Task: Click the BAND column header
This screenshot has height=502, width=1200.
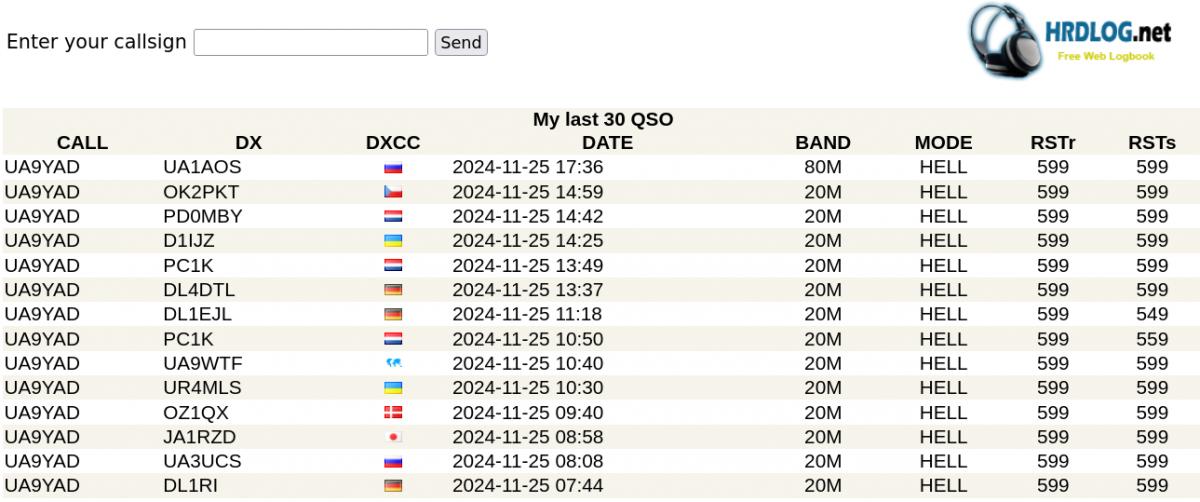Action: click(822, 143)
